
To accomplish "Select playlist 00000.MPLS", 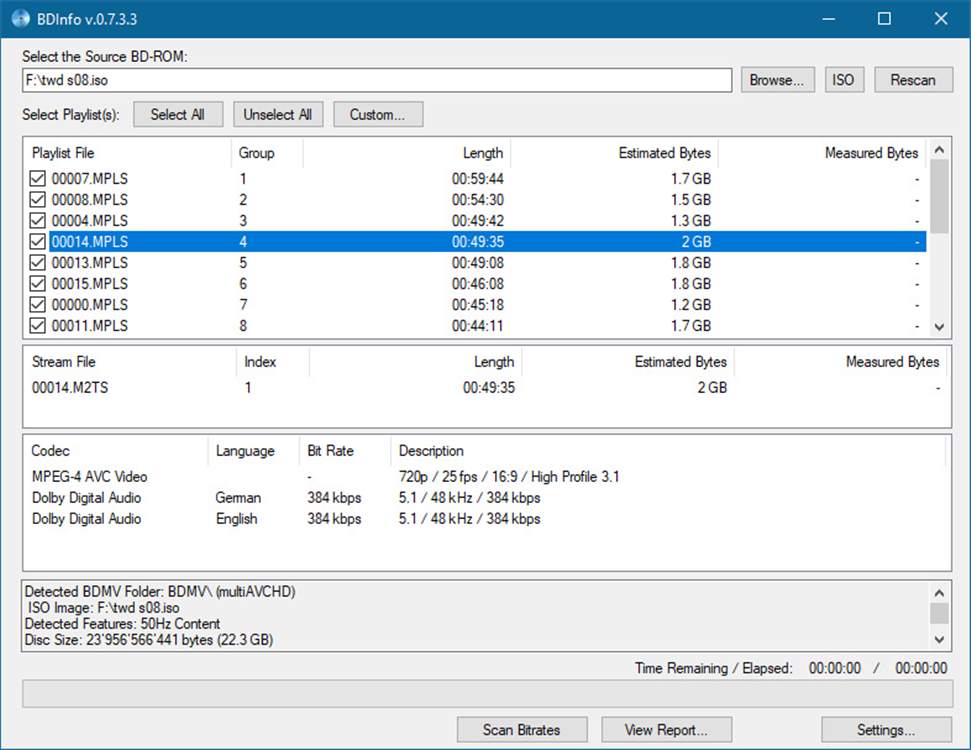I will pyautogui.click(x=476, y=305).
